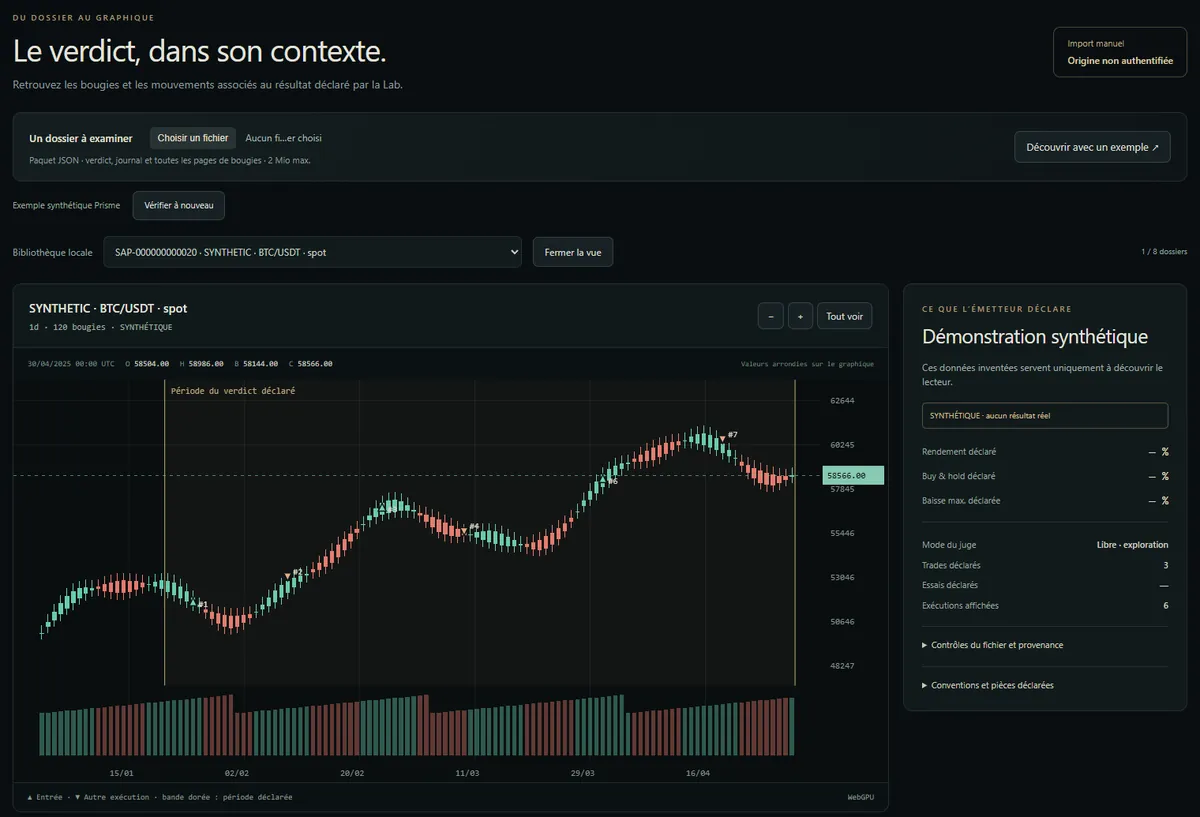Click the SYNTHETIC · BTC/USDT · spot chart title

[108, 309]
